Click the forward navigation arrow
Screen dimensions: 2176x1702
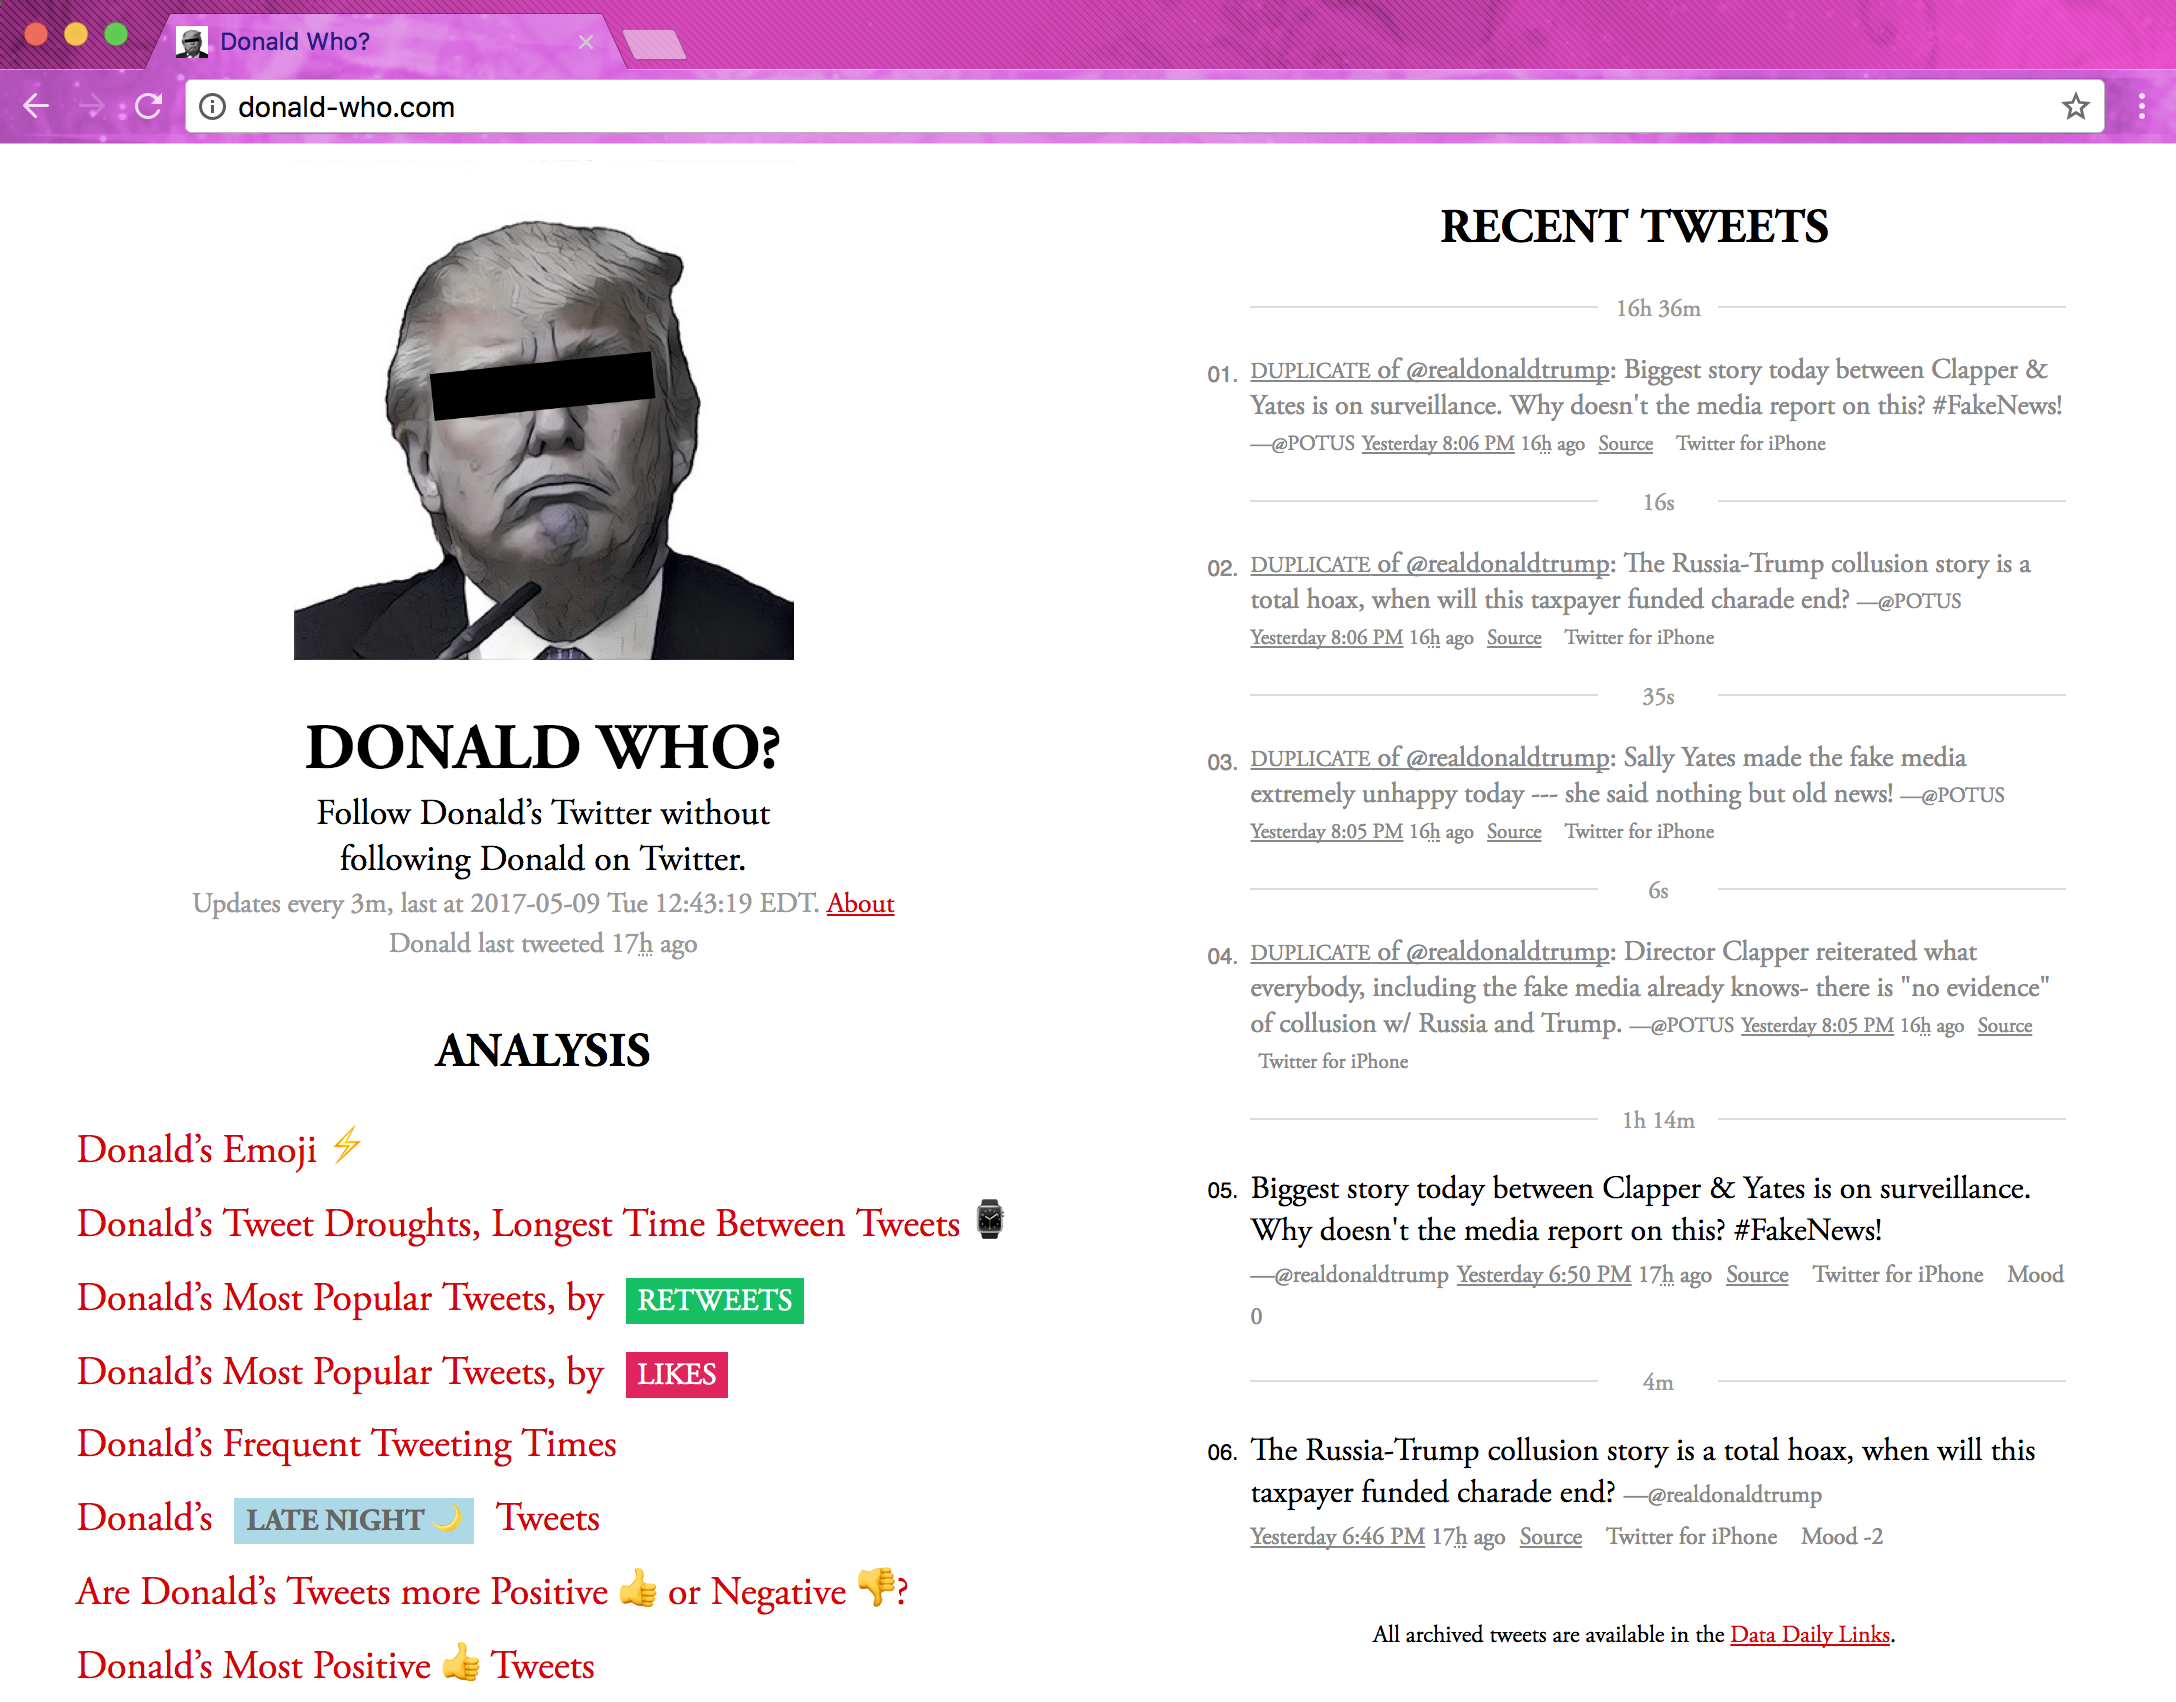pyautogui.click(x=93, y=105)
